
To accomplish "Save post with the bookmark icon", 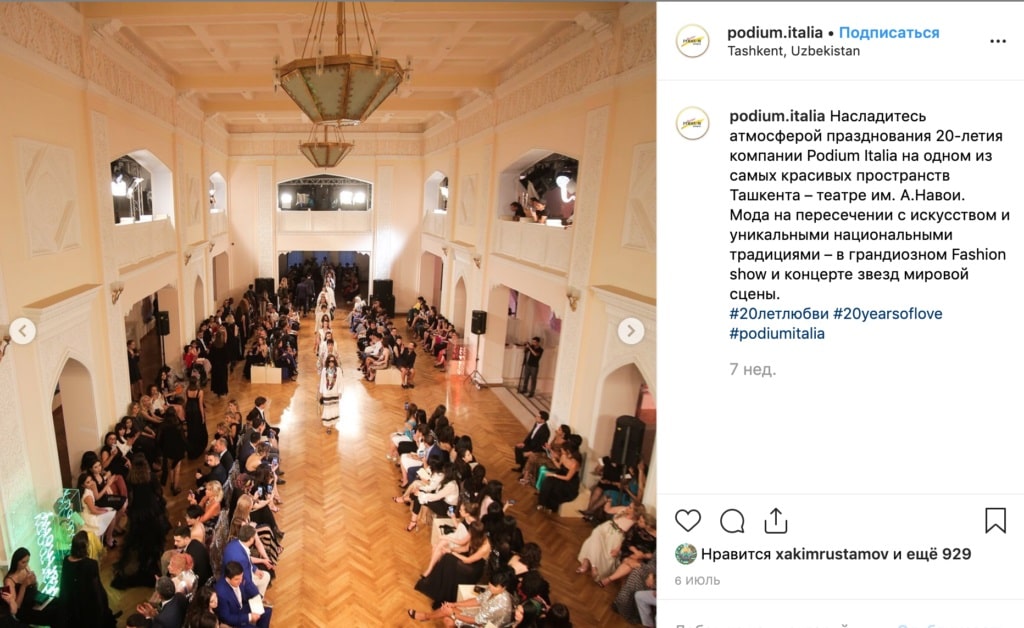I will (x=995, y=520).
